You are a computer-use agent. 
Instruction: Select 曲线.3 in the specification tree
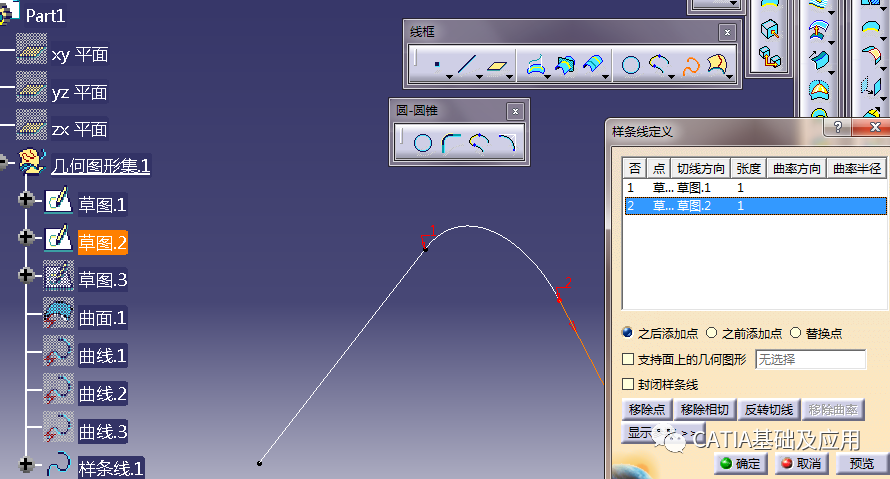point(102,431)
